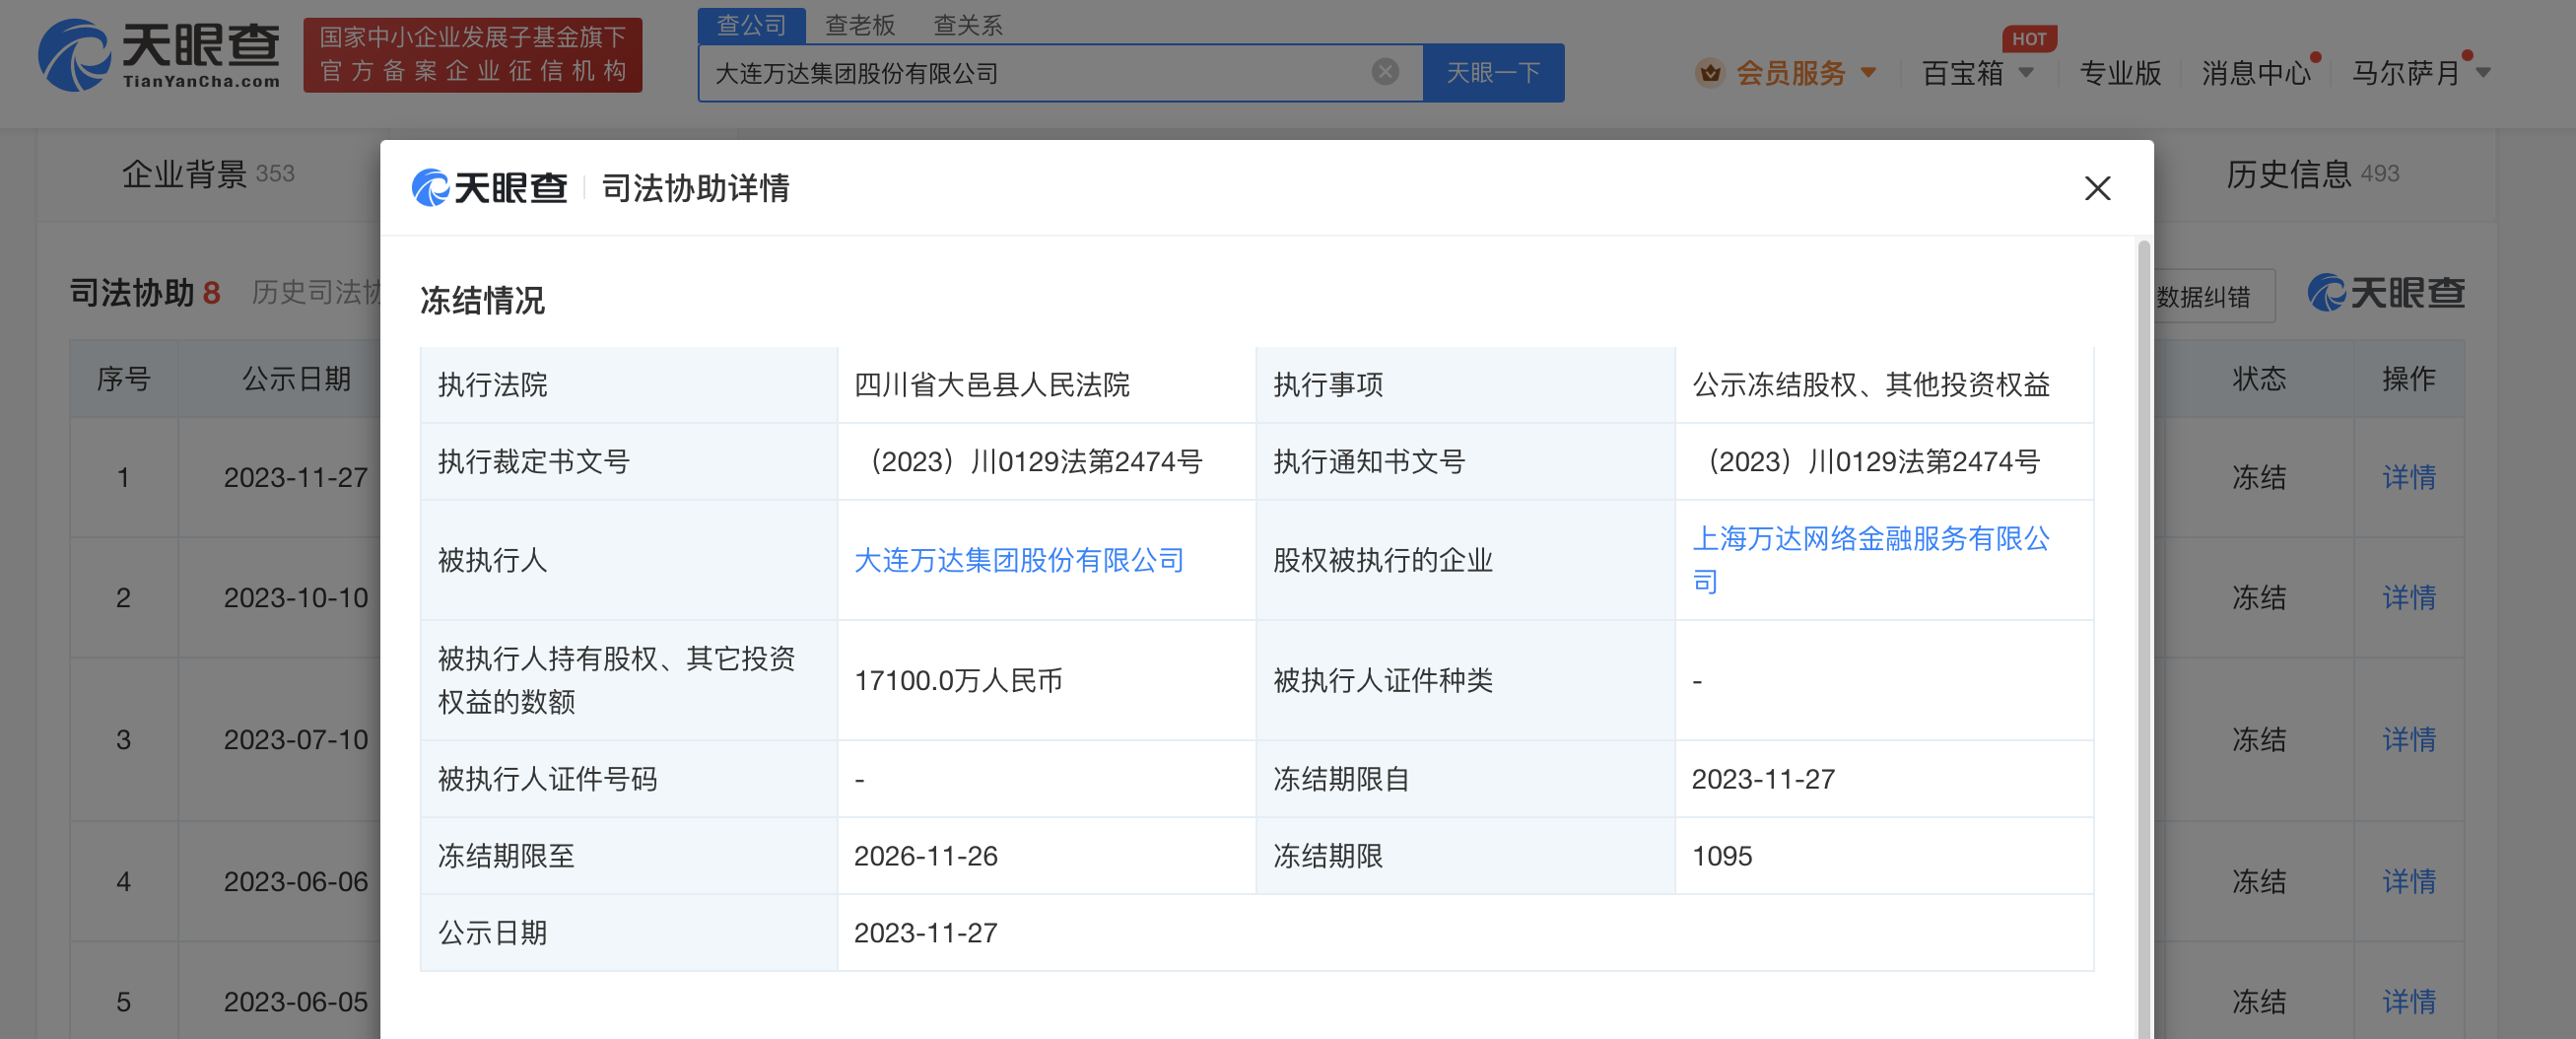The width and height of the screenshot is (2576, 1039).
Task: Open 详情 for the 2023-11-27 row
Action: click(2408, 477)
